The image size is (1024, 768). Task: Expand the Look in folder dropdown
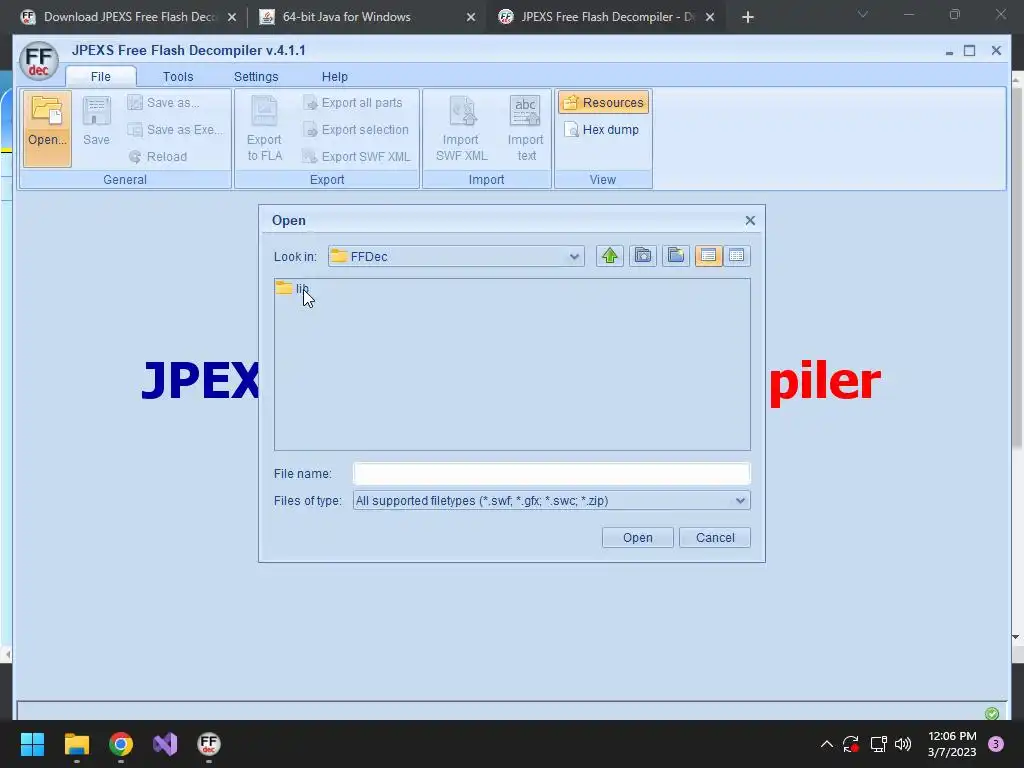pyautogui.click(x=574, y=257)
